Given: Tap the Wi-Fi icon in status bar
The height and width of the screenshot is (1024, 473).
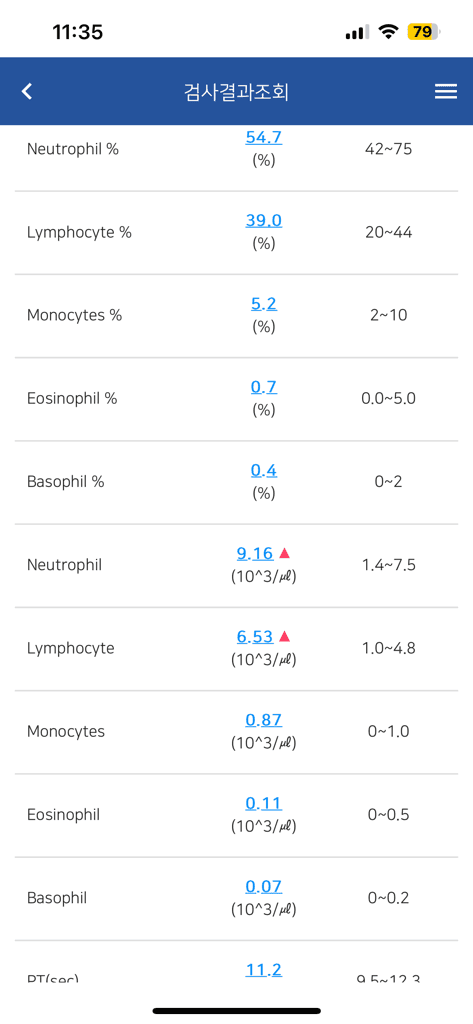Looking at the screenshot, I should tap(389, 31).
